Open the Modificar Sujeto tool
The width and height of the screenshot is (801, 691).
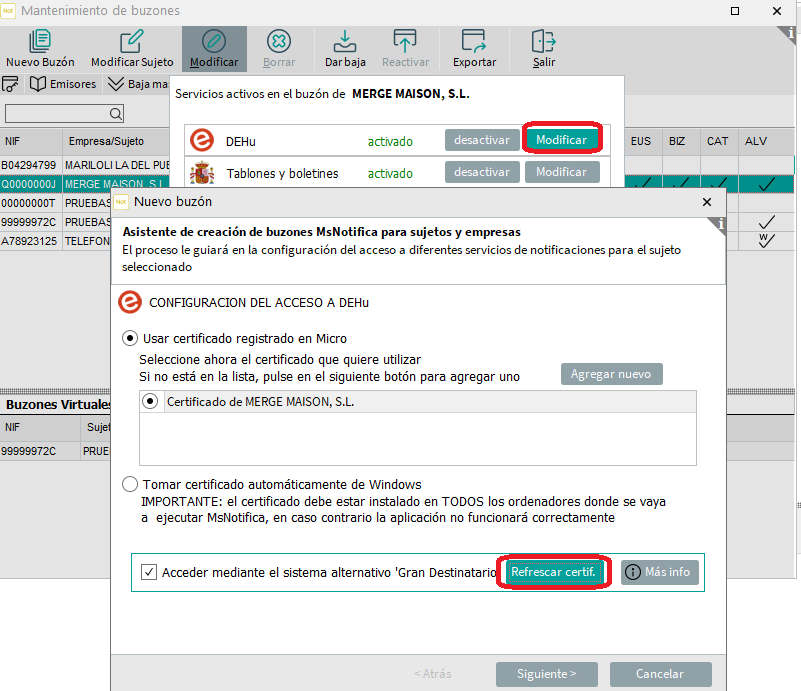[x=131, y=42]
